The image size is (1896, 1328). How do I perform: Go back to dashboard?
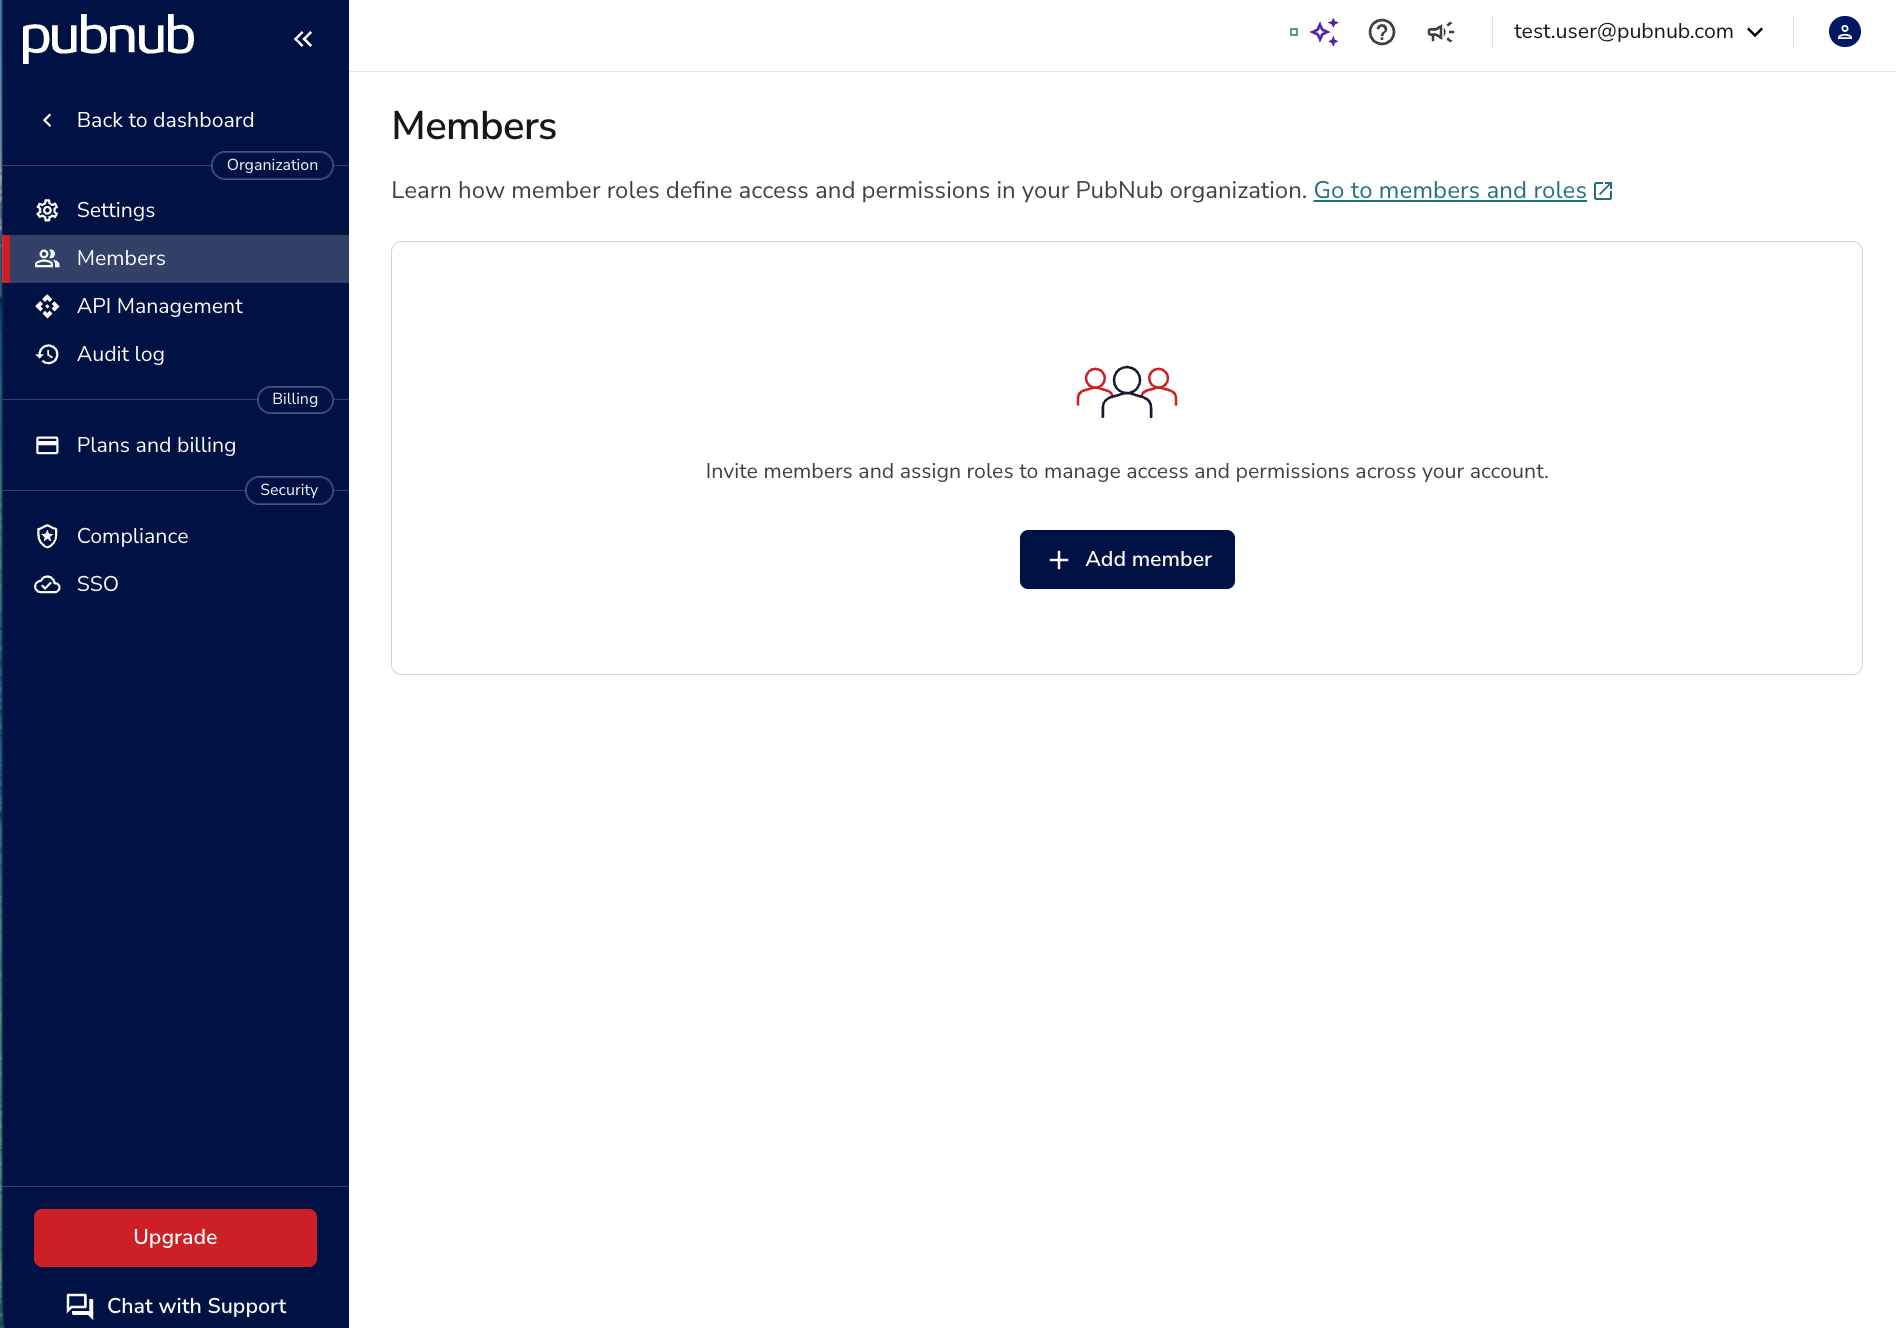(148, 120)
